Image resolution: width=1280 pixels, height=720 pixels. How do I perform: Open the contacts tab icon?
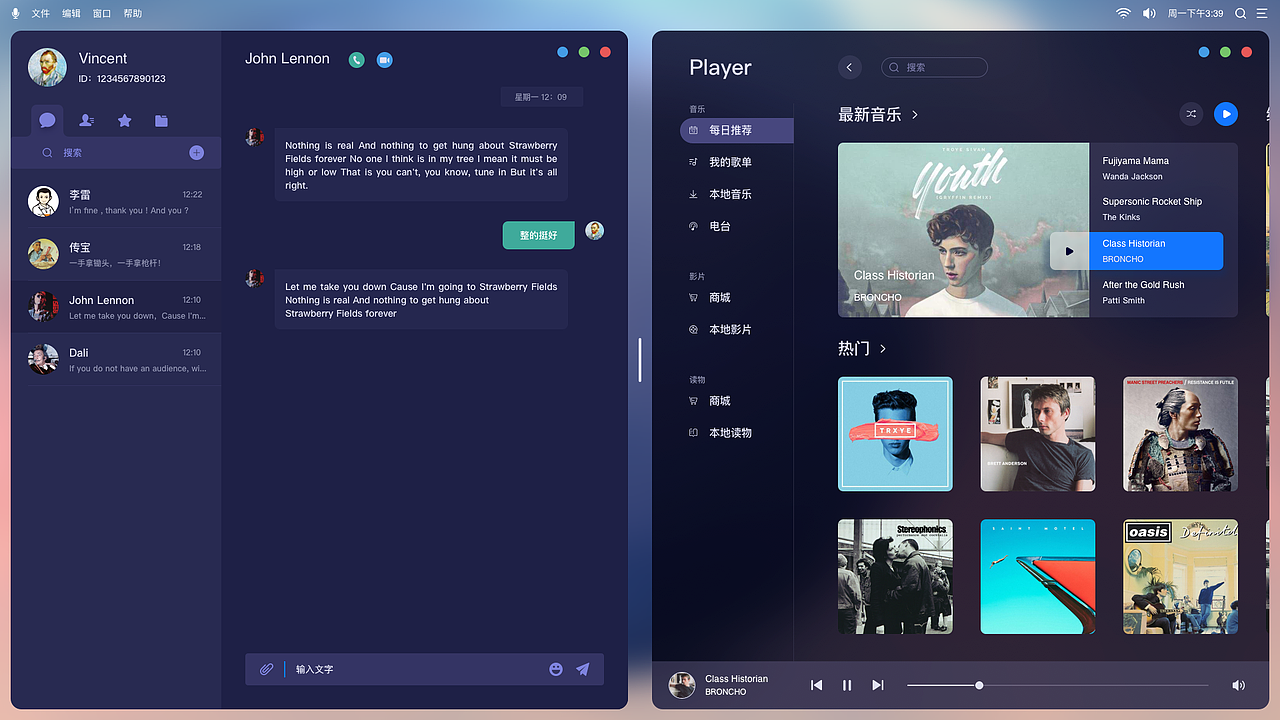click(87, 120)
